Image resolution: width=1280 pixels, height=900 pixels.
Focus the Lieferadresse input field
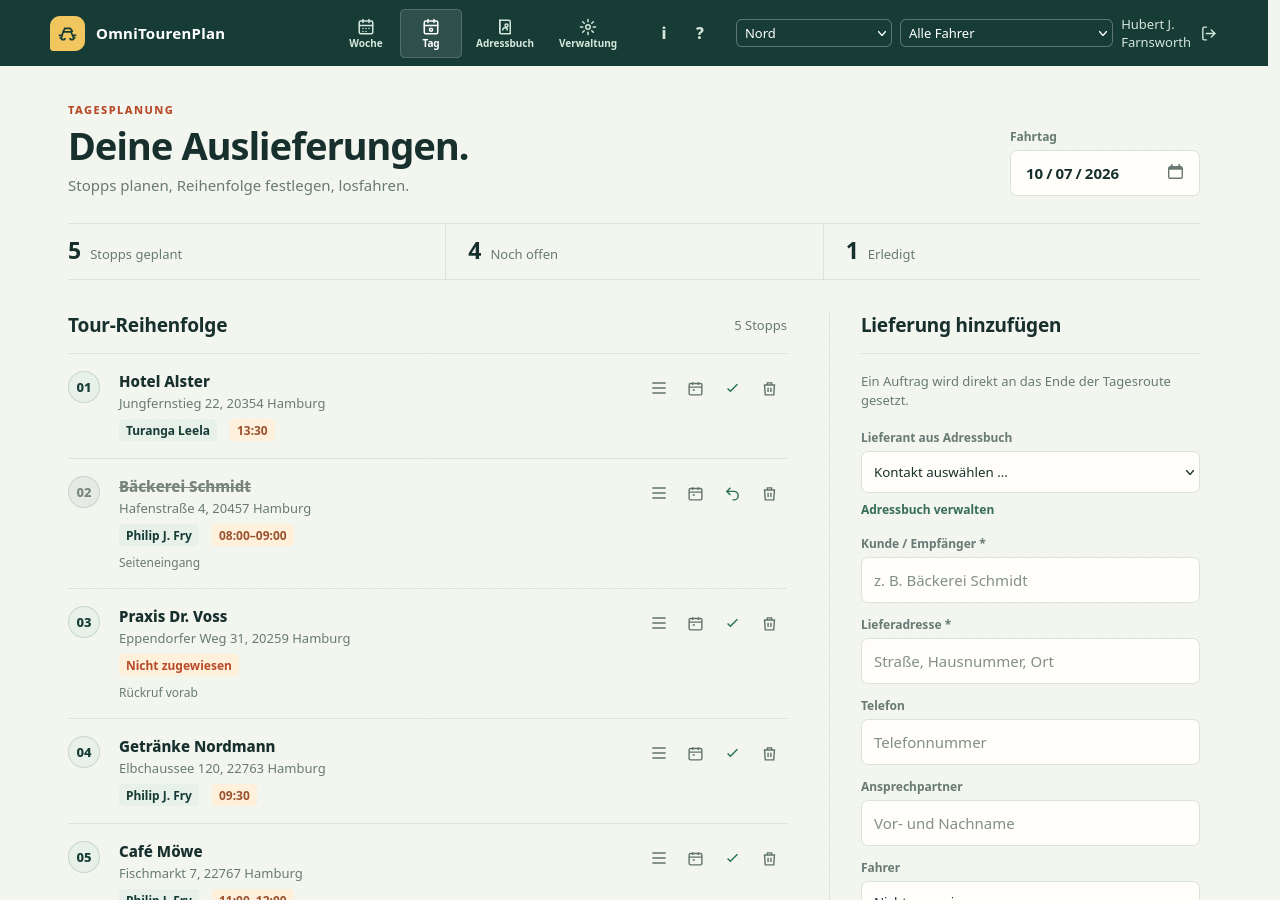(x=1030, y=661)
